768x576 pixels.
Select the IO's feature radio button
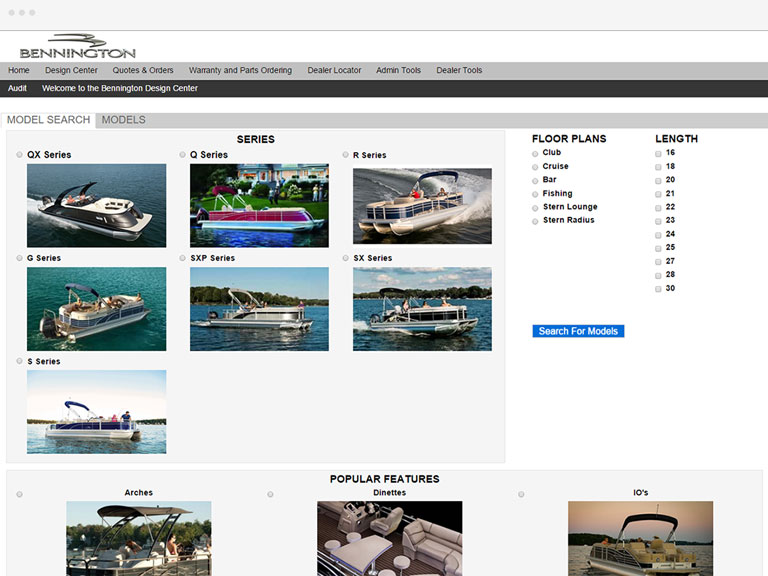click(x=522, y=494)
